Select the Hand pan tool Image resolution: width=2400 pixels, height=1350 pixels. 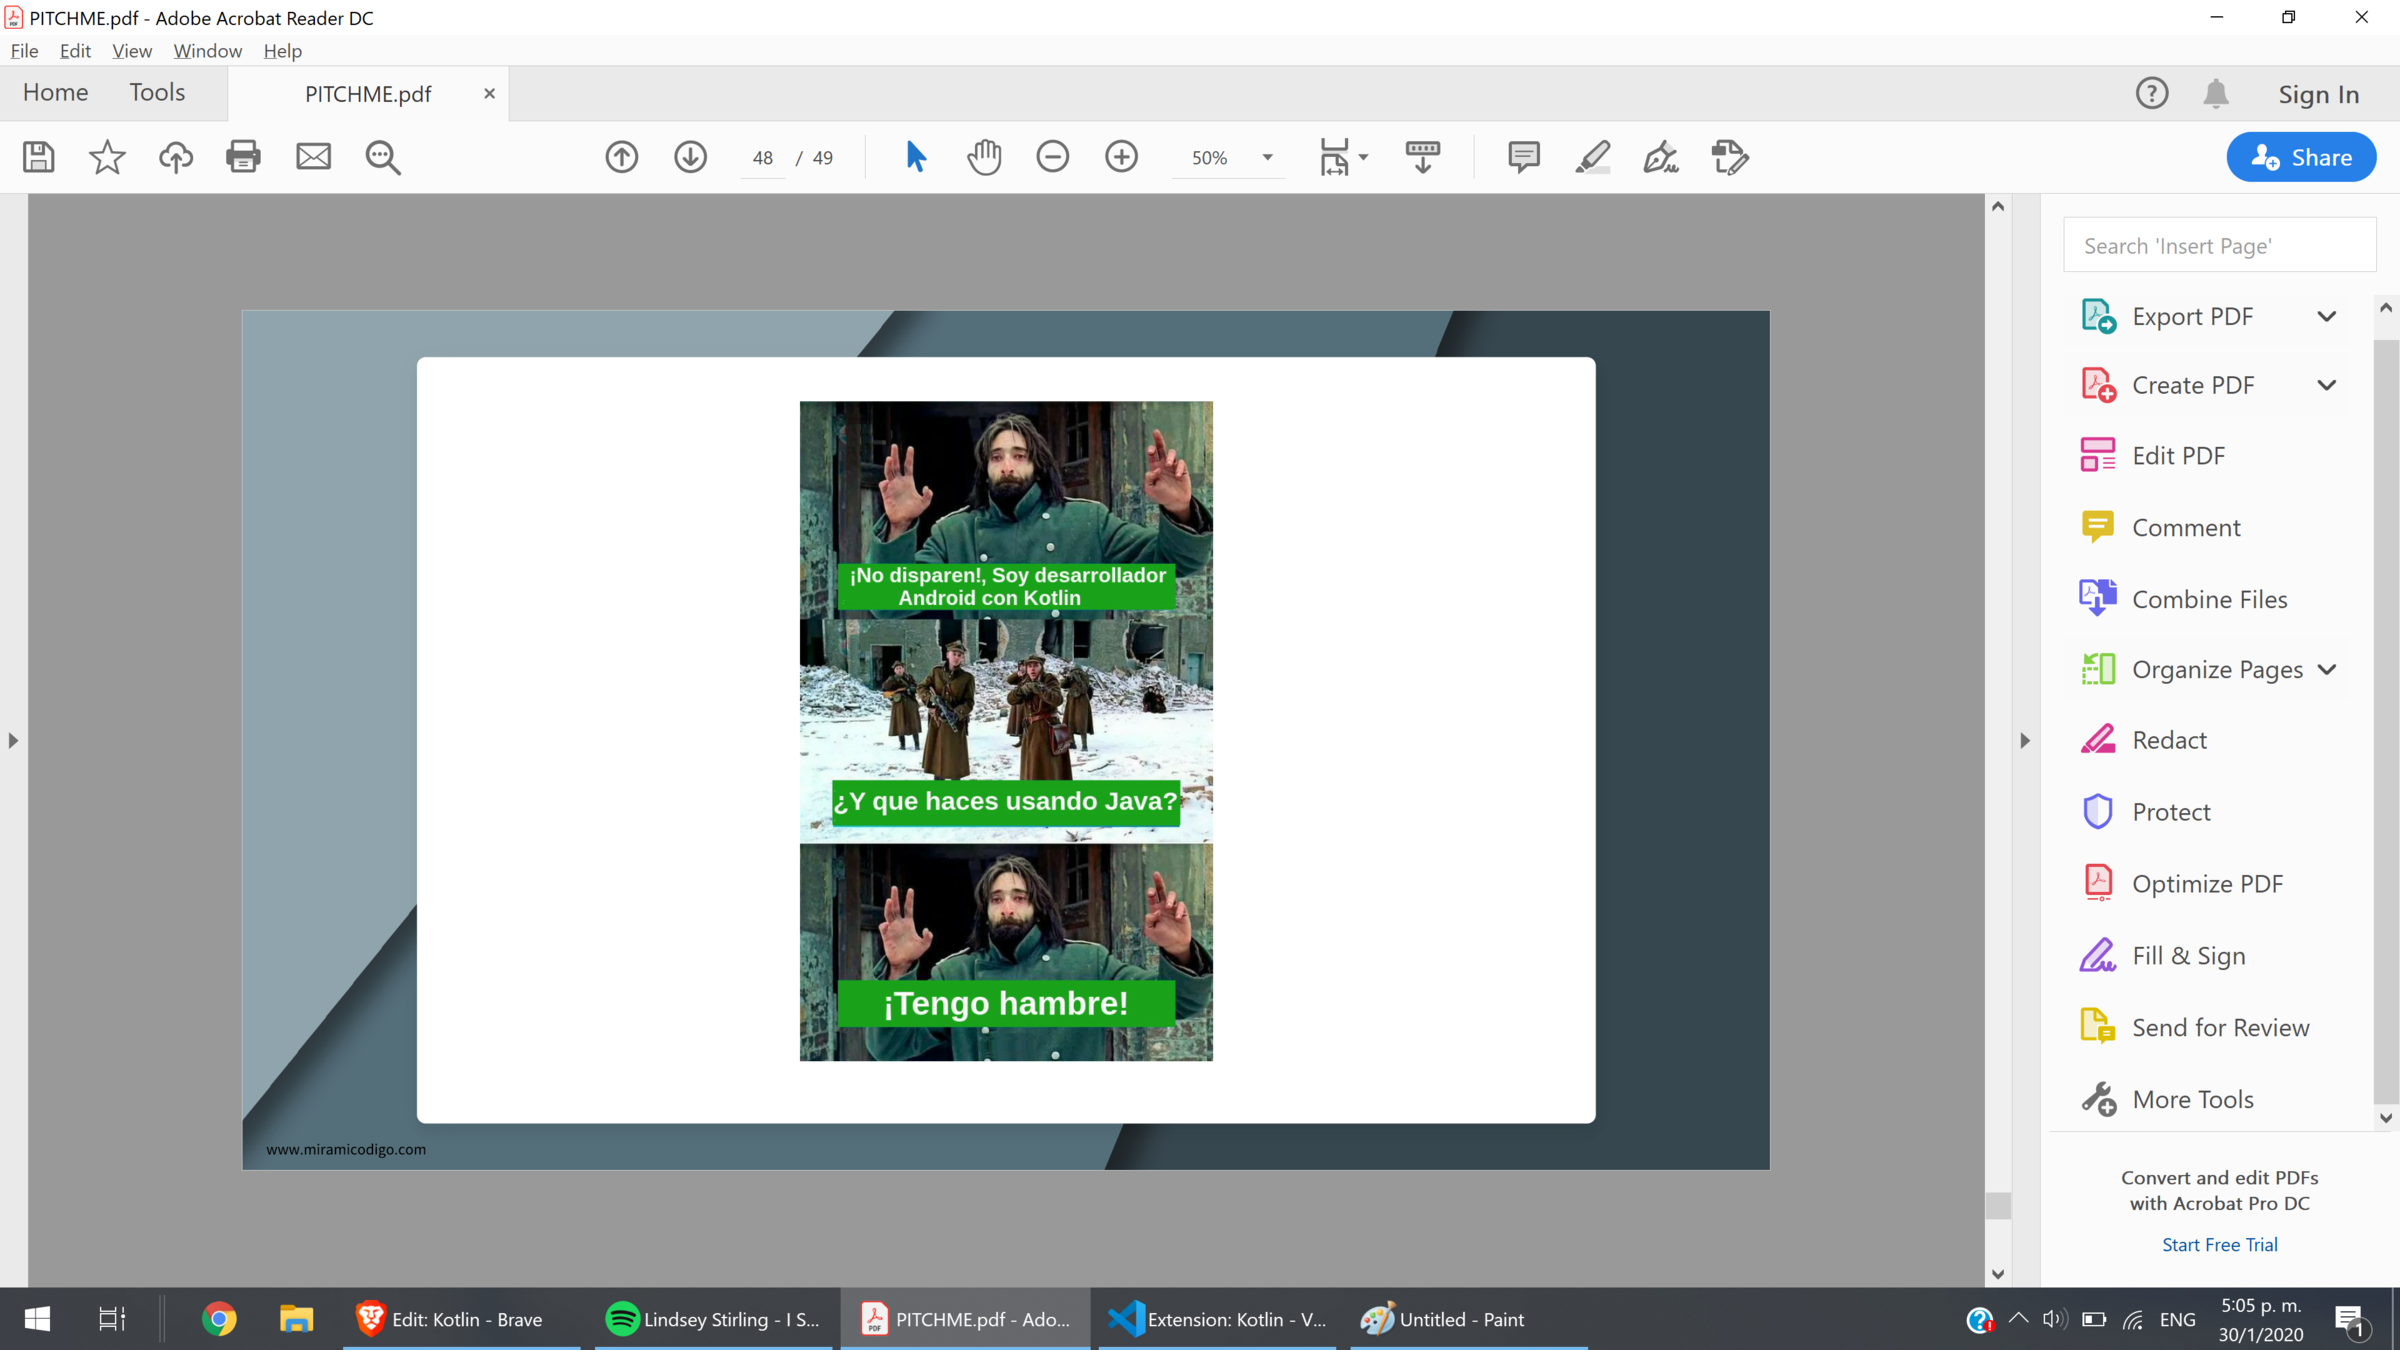(x=984, y=157)
